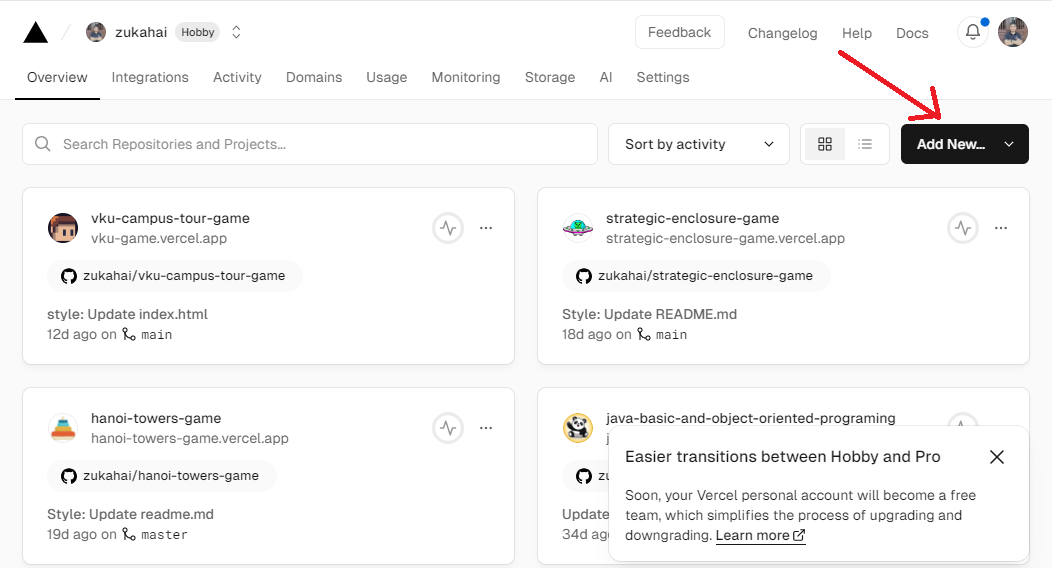Switch to grid view layout
This screenshot has height=568, width=1052.
(x=825, y=144)
